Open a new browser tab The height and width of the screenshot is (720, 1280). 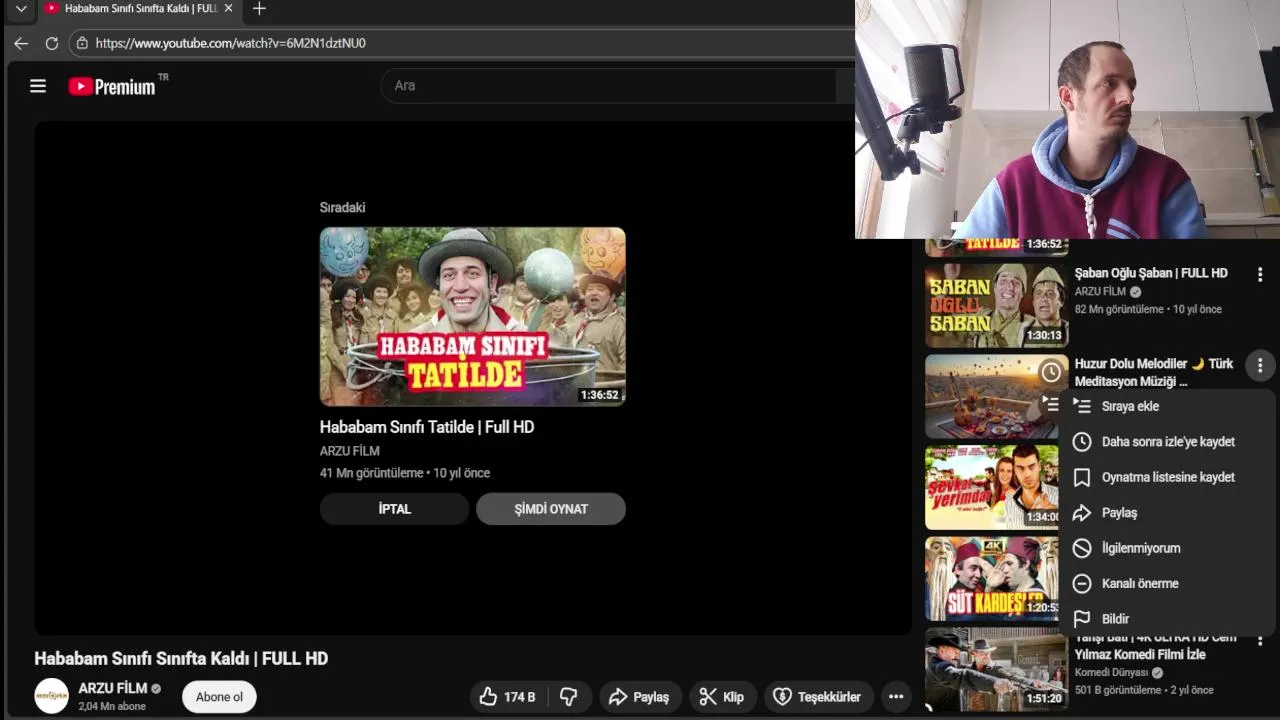259,9
